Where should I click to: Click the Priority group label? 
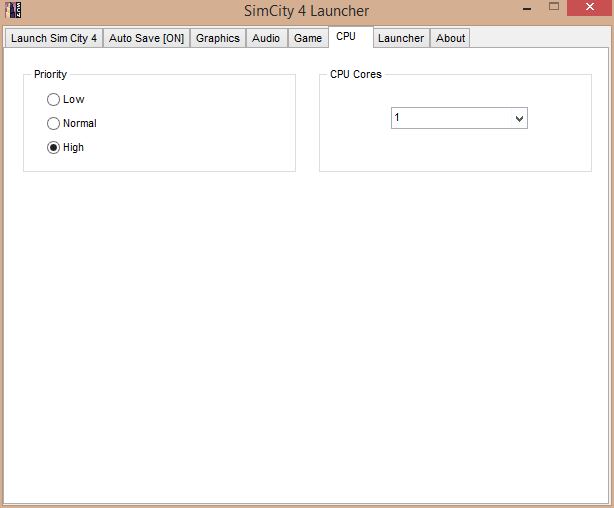pyautogui.click(x=50, y=74)
